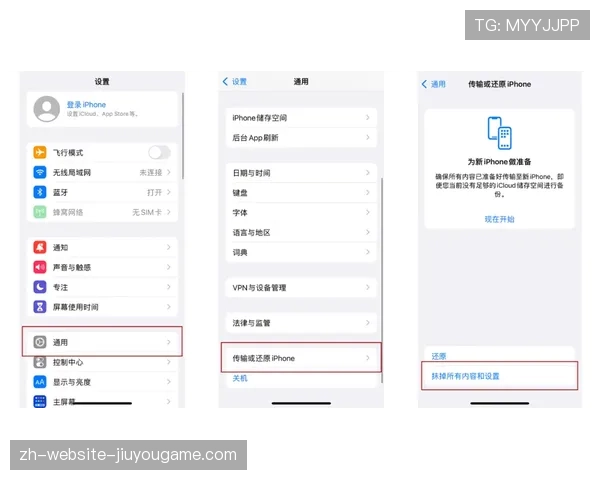Tap the Airplane mode (飞行模式) icon

(x=40, y=152)
